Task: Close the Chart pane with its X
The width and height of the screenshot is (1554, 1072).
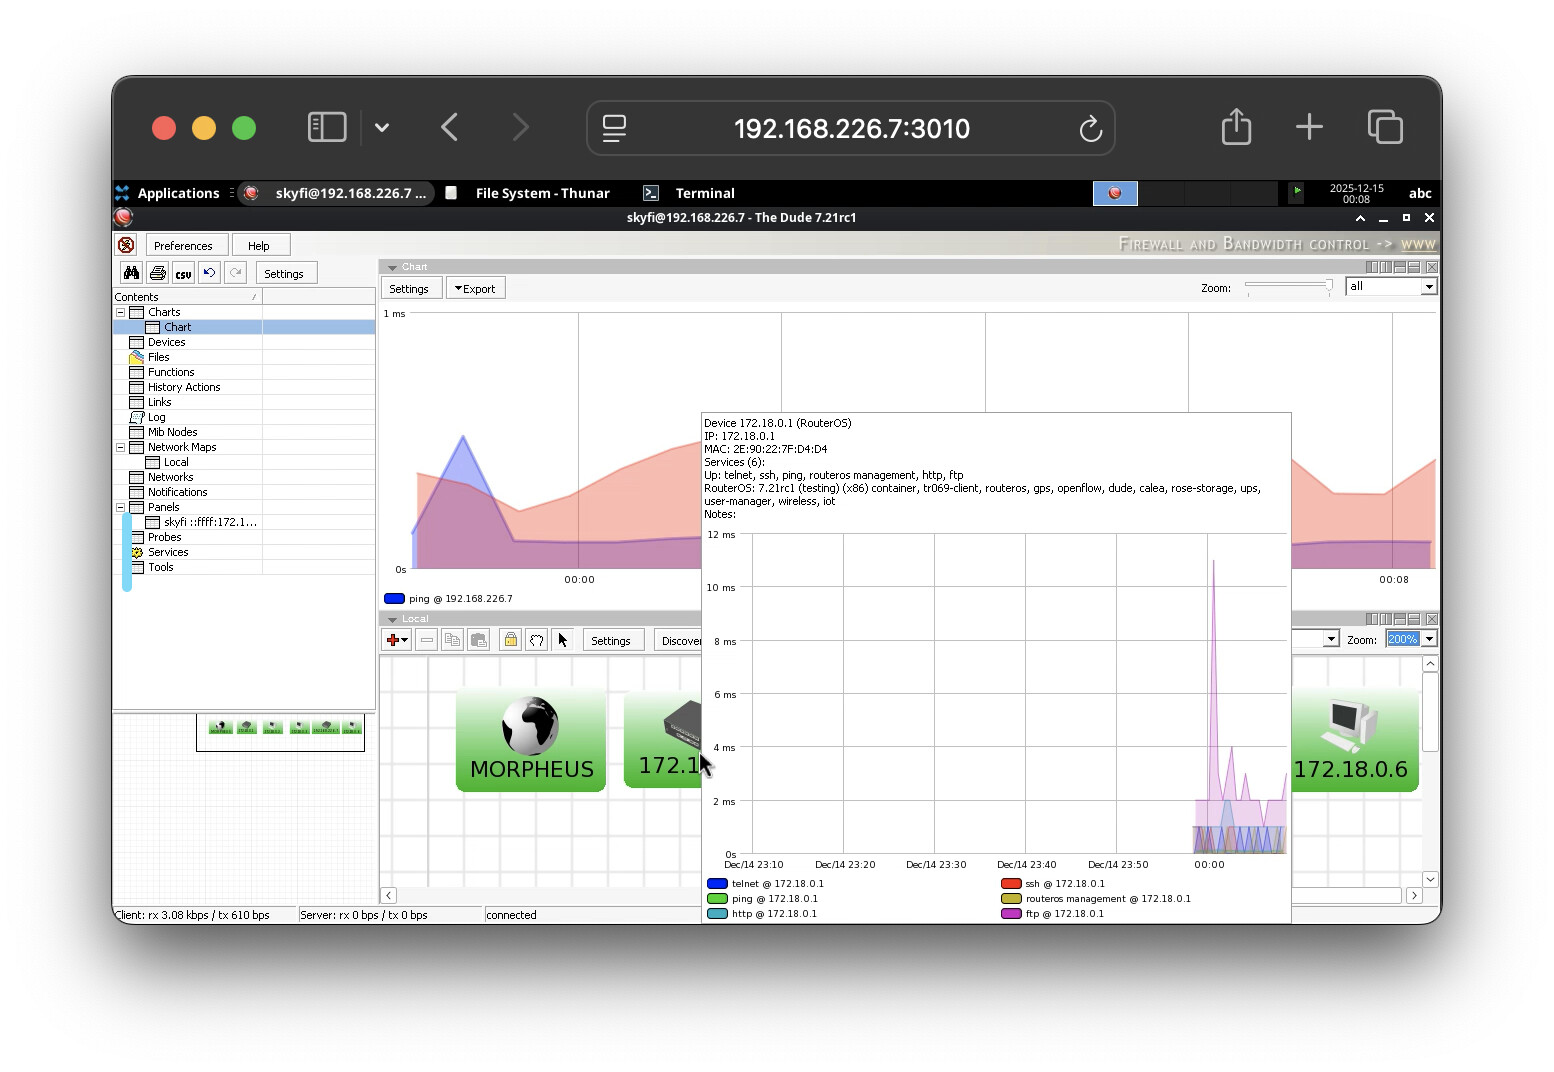Action: point(1432,267)
